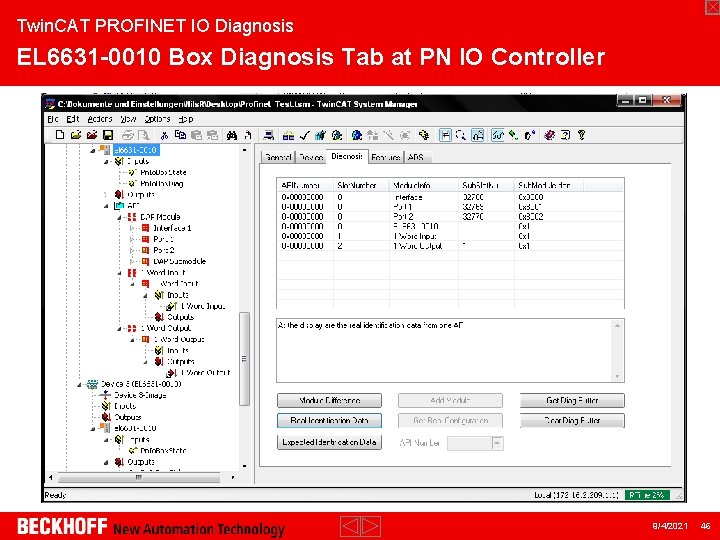Click the Module Difference button
Image resolution: width=720 pixels, height=540 pixels.
pos(329,400)
